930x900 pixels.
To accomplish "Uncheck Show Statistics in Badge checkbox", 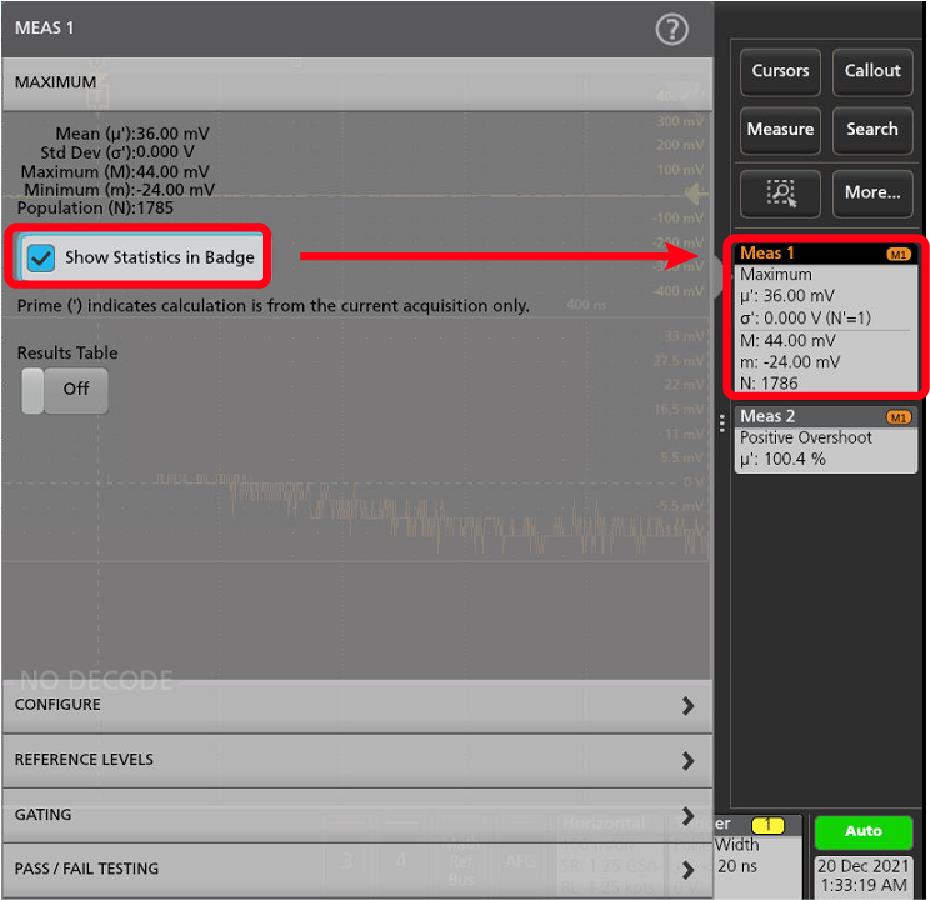I will pos(43,258).
